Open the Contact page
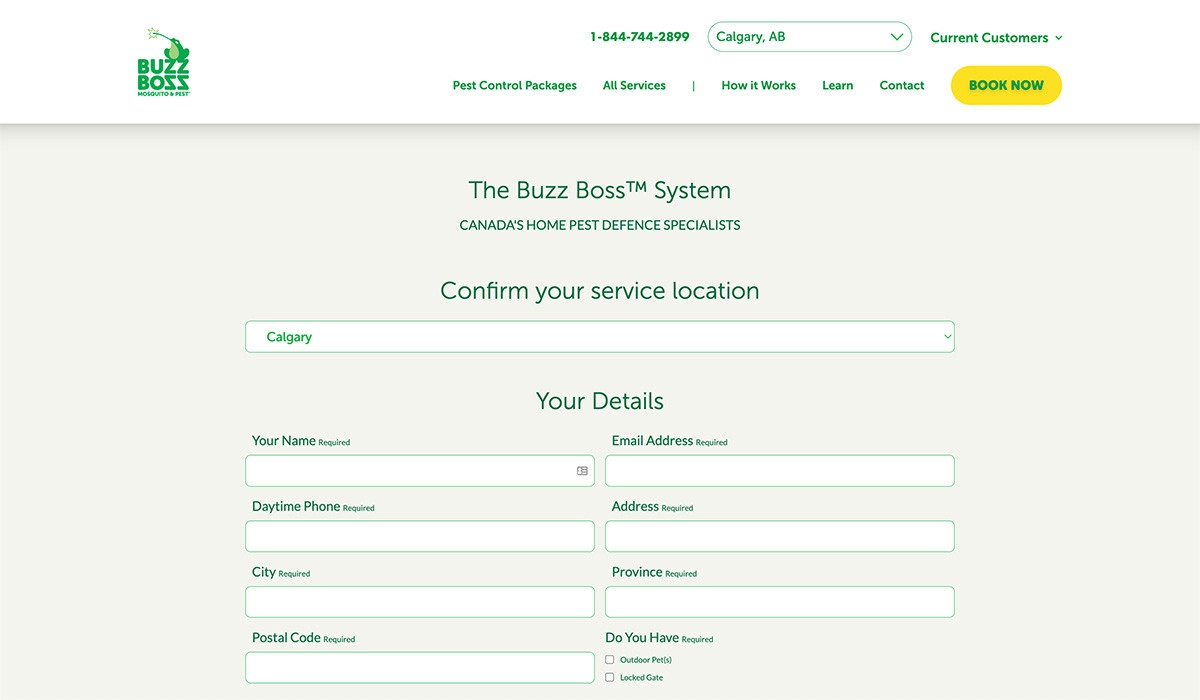 click(x=901, y=86)
